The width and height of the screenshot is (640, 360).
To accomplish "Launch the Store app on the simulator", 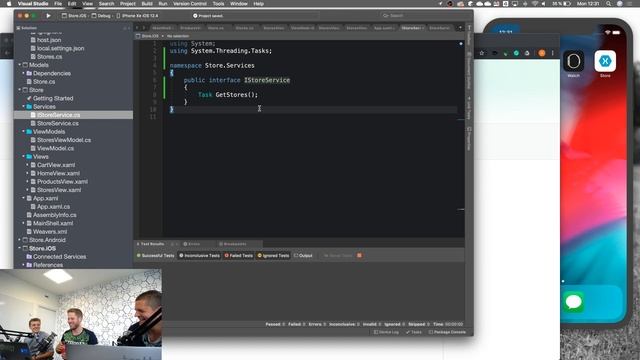I will pos(605,61).
